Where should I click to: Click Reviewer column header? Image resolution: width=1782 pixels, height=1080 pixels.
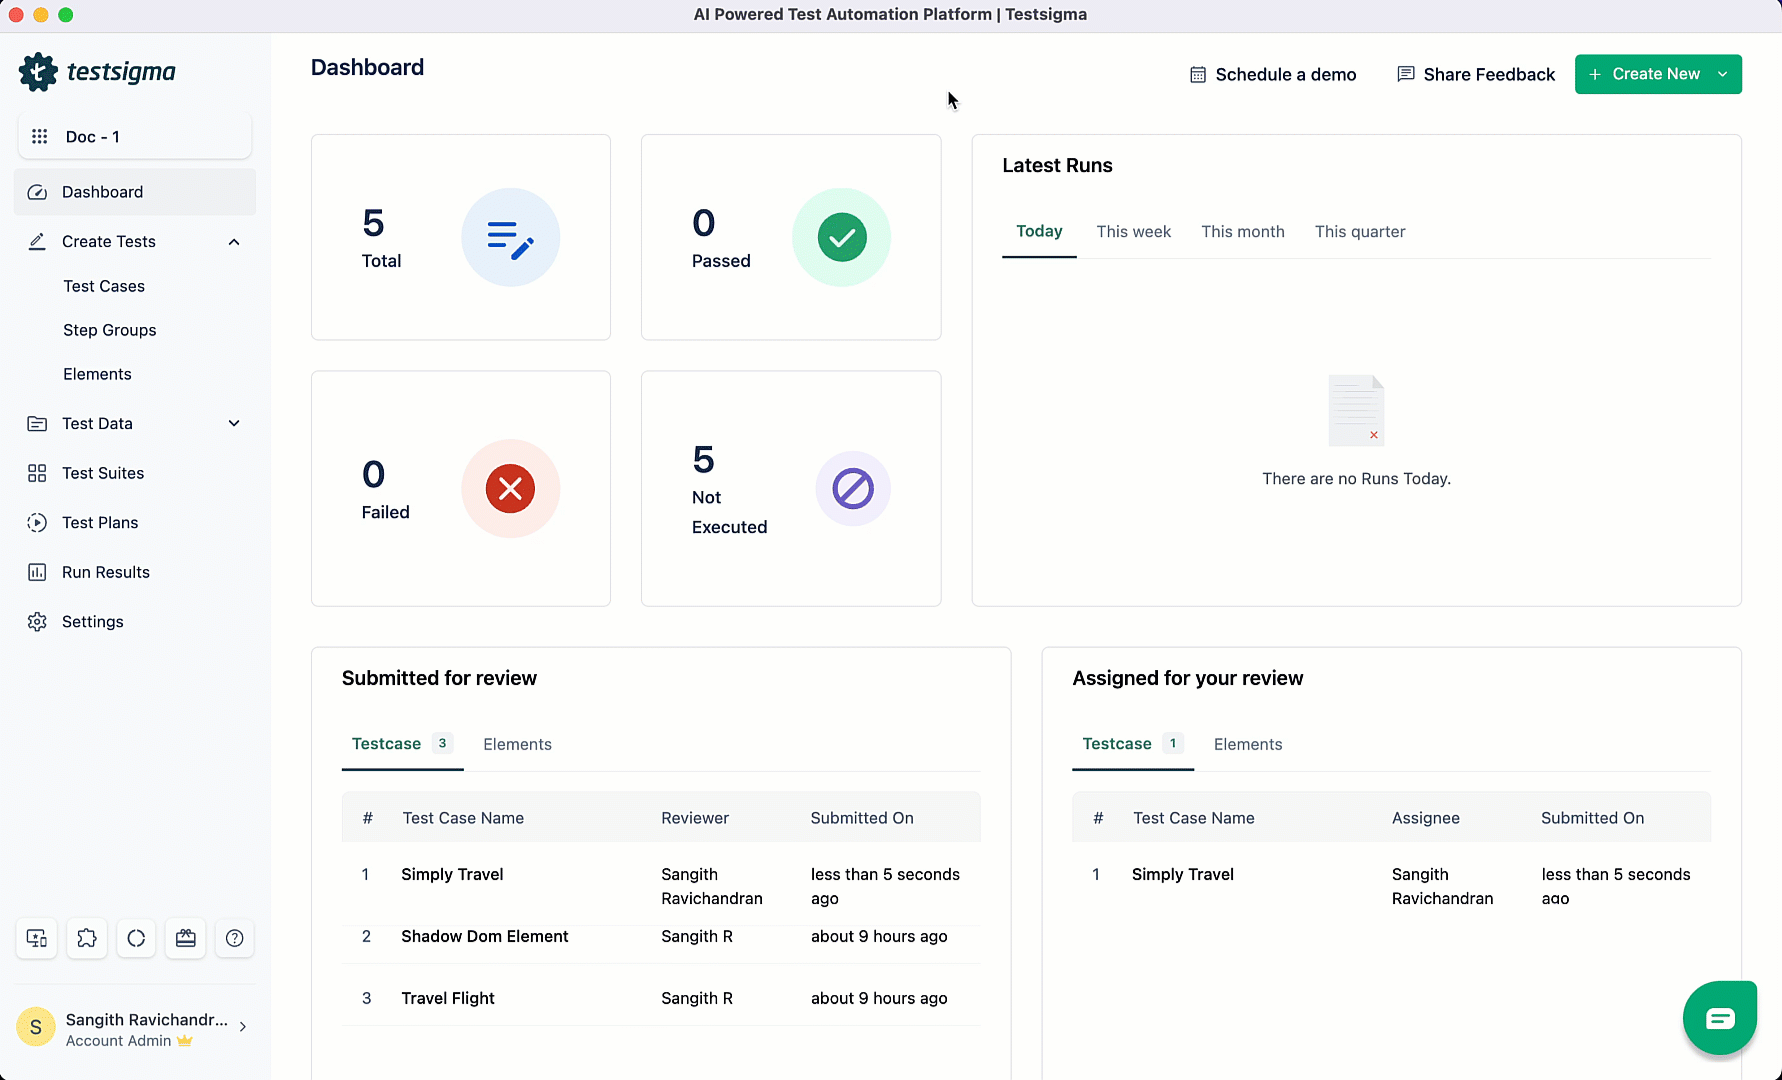click(x=695, y=818)
